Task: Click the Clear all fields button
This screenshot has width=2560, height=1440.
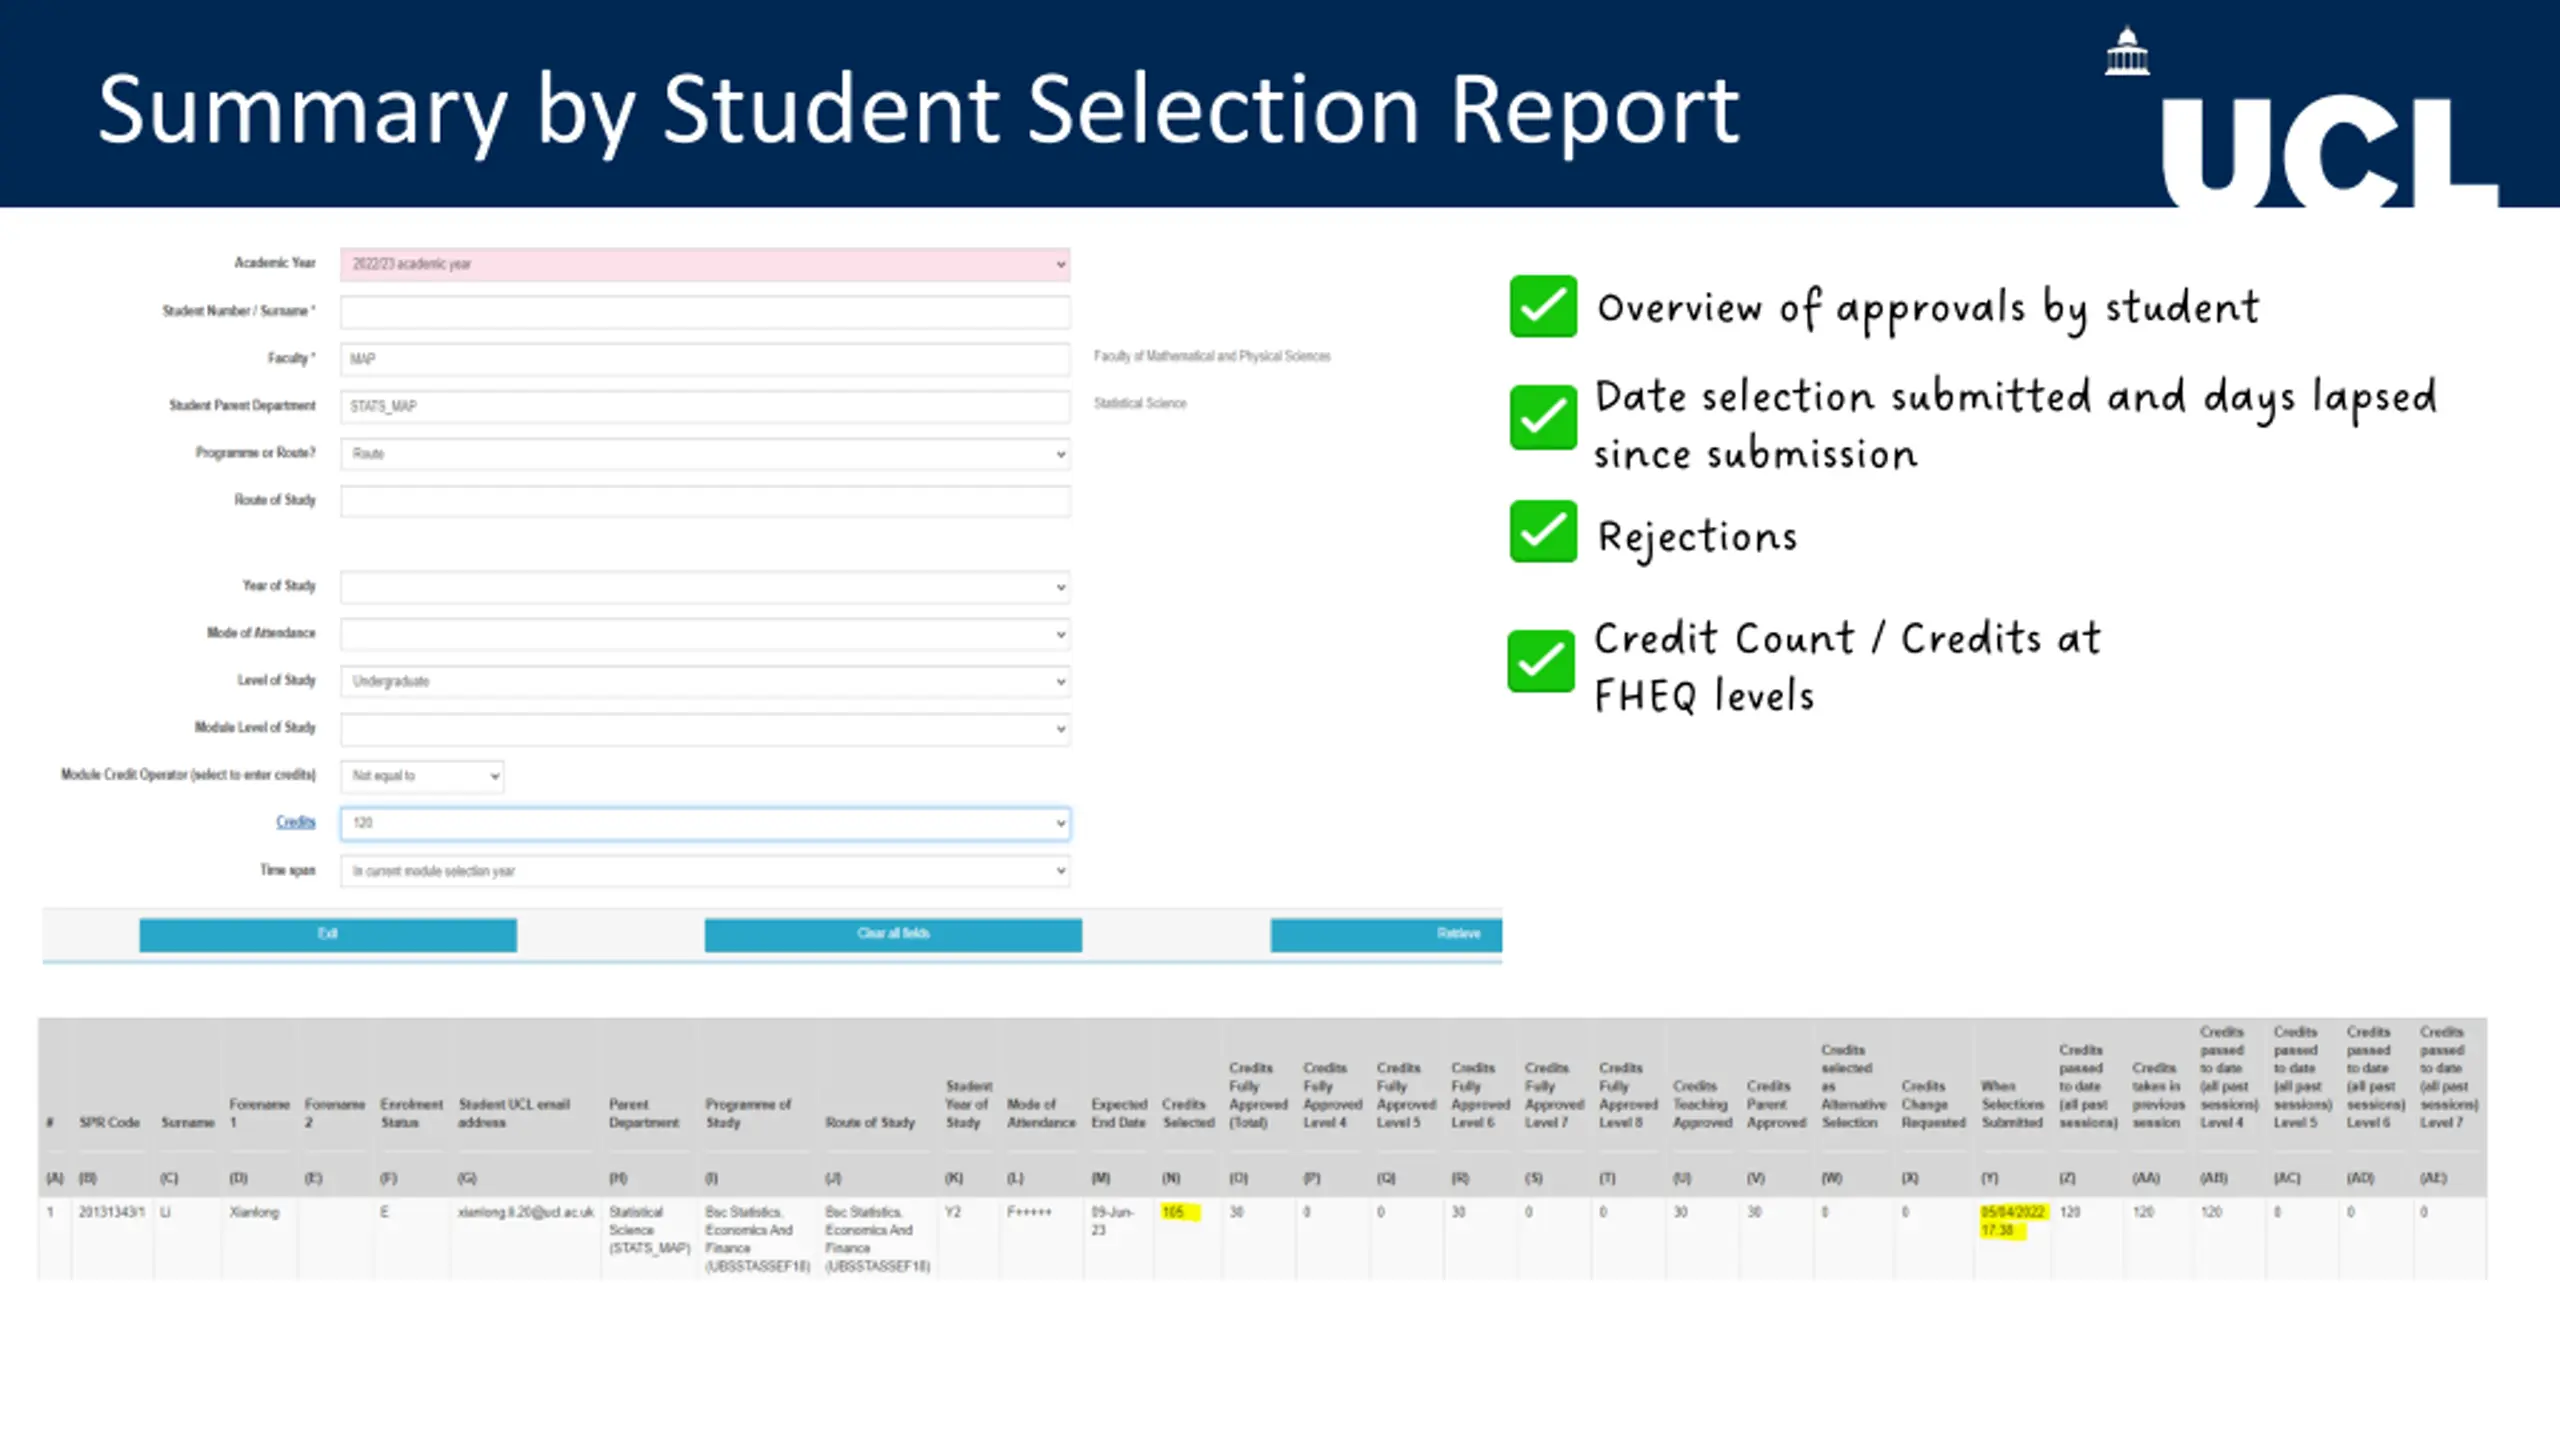Action: [893, 935]
